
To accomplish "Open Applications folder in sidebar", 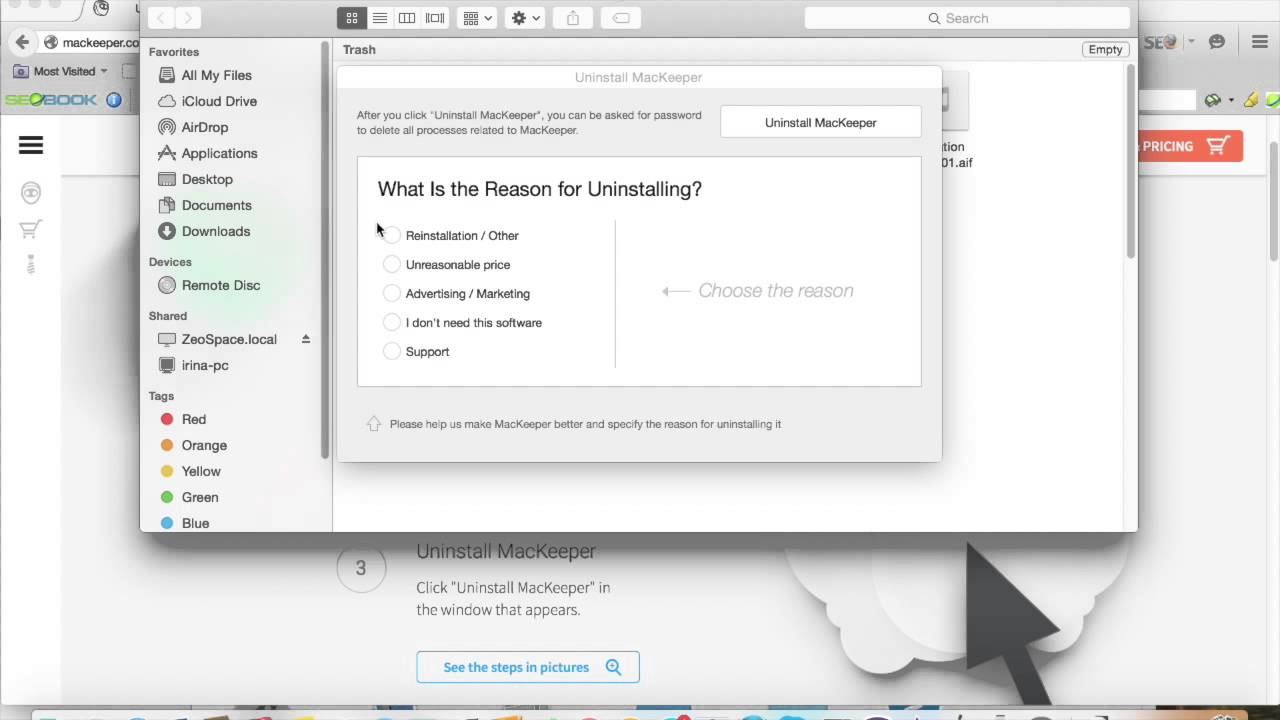I will [219, 153].
